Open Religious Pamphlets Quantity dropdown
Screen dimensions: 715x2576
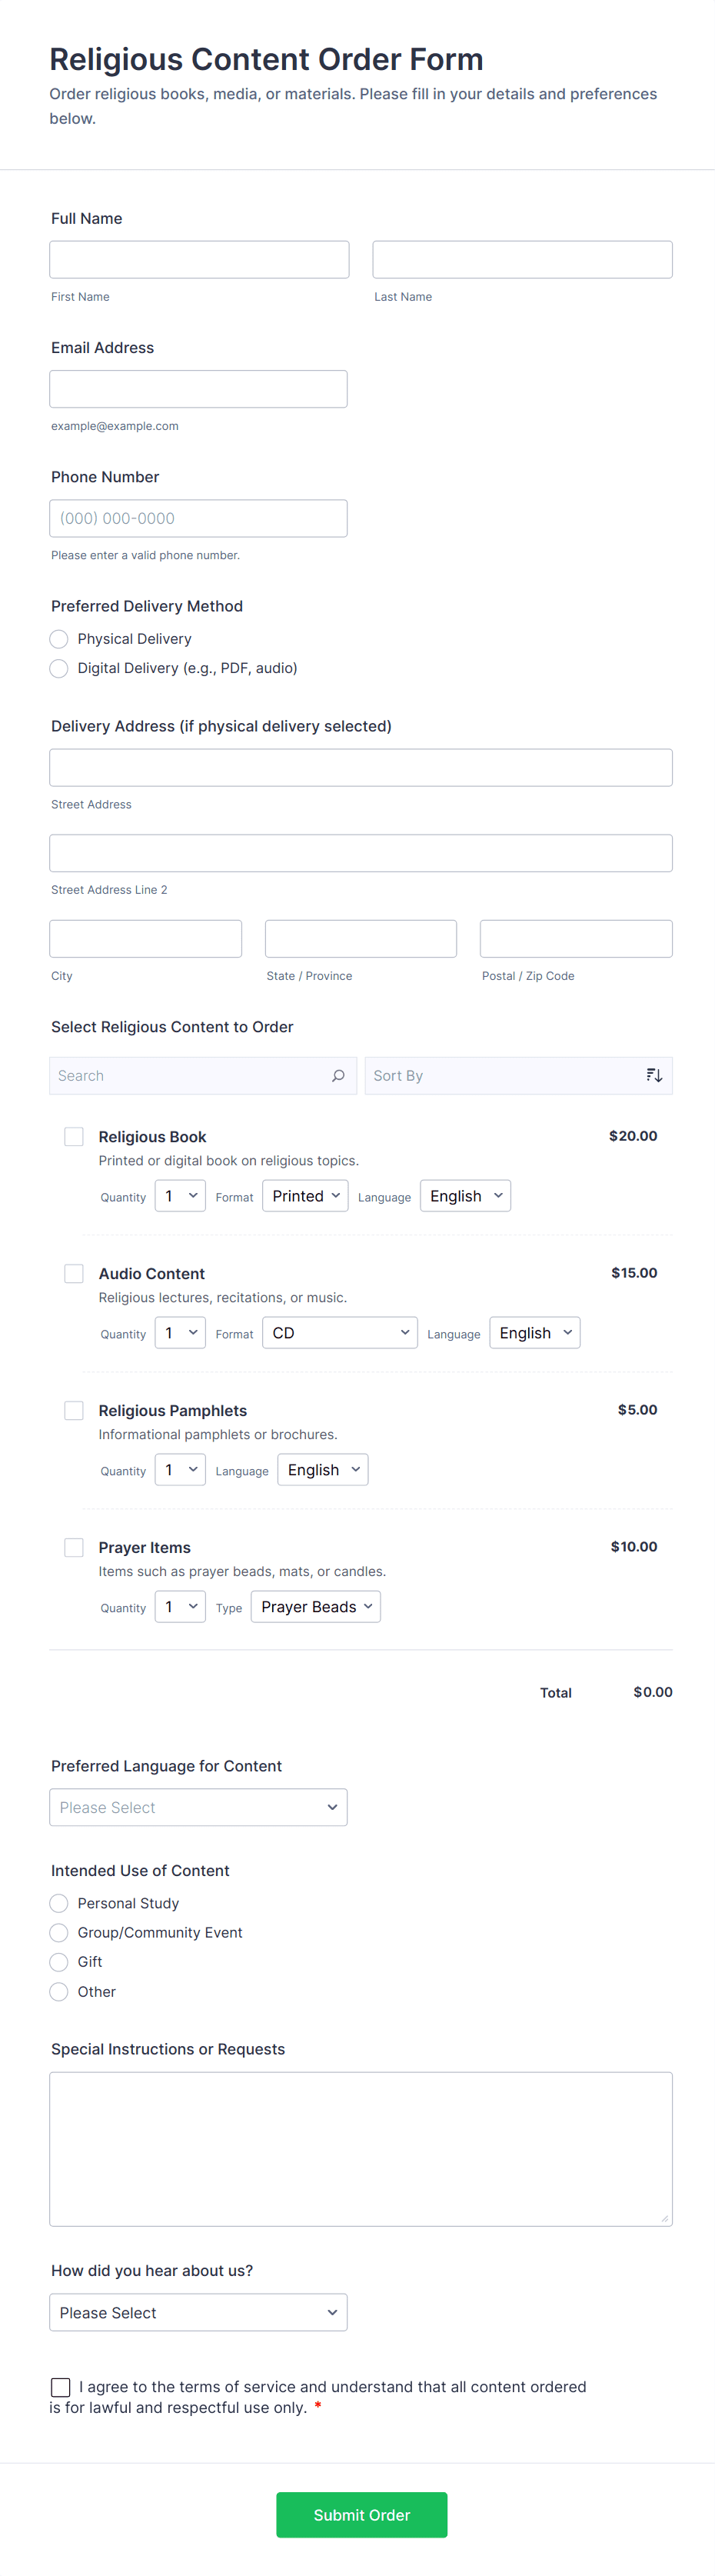[180, 1470]
